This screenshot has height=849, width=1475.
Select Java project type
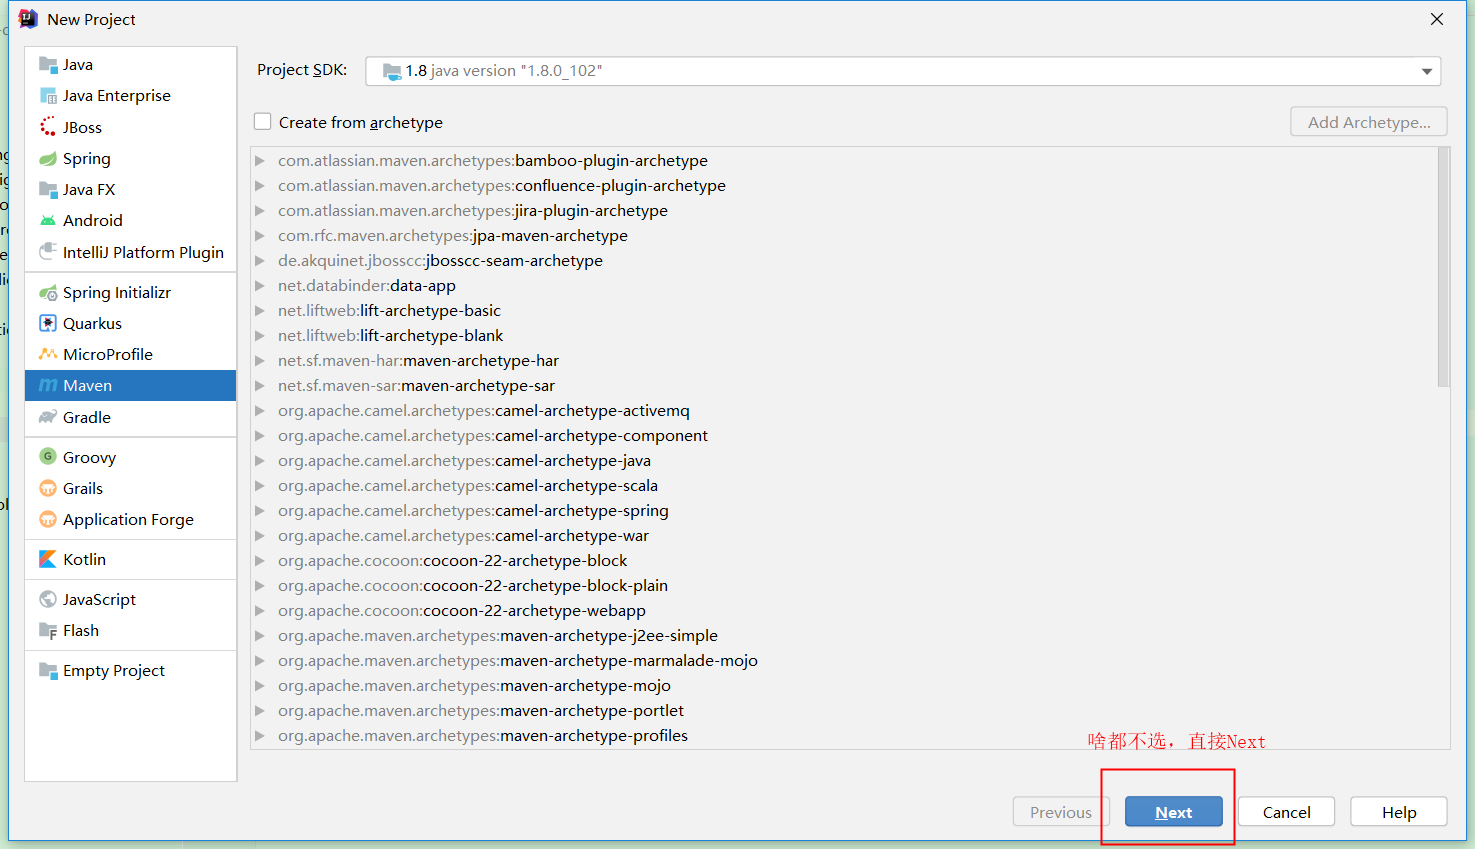130,65
